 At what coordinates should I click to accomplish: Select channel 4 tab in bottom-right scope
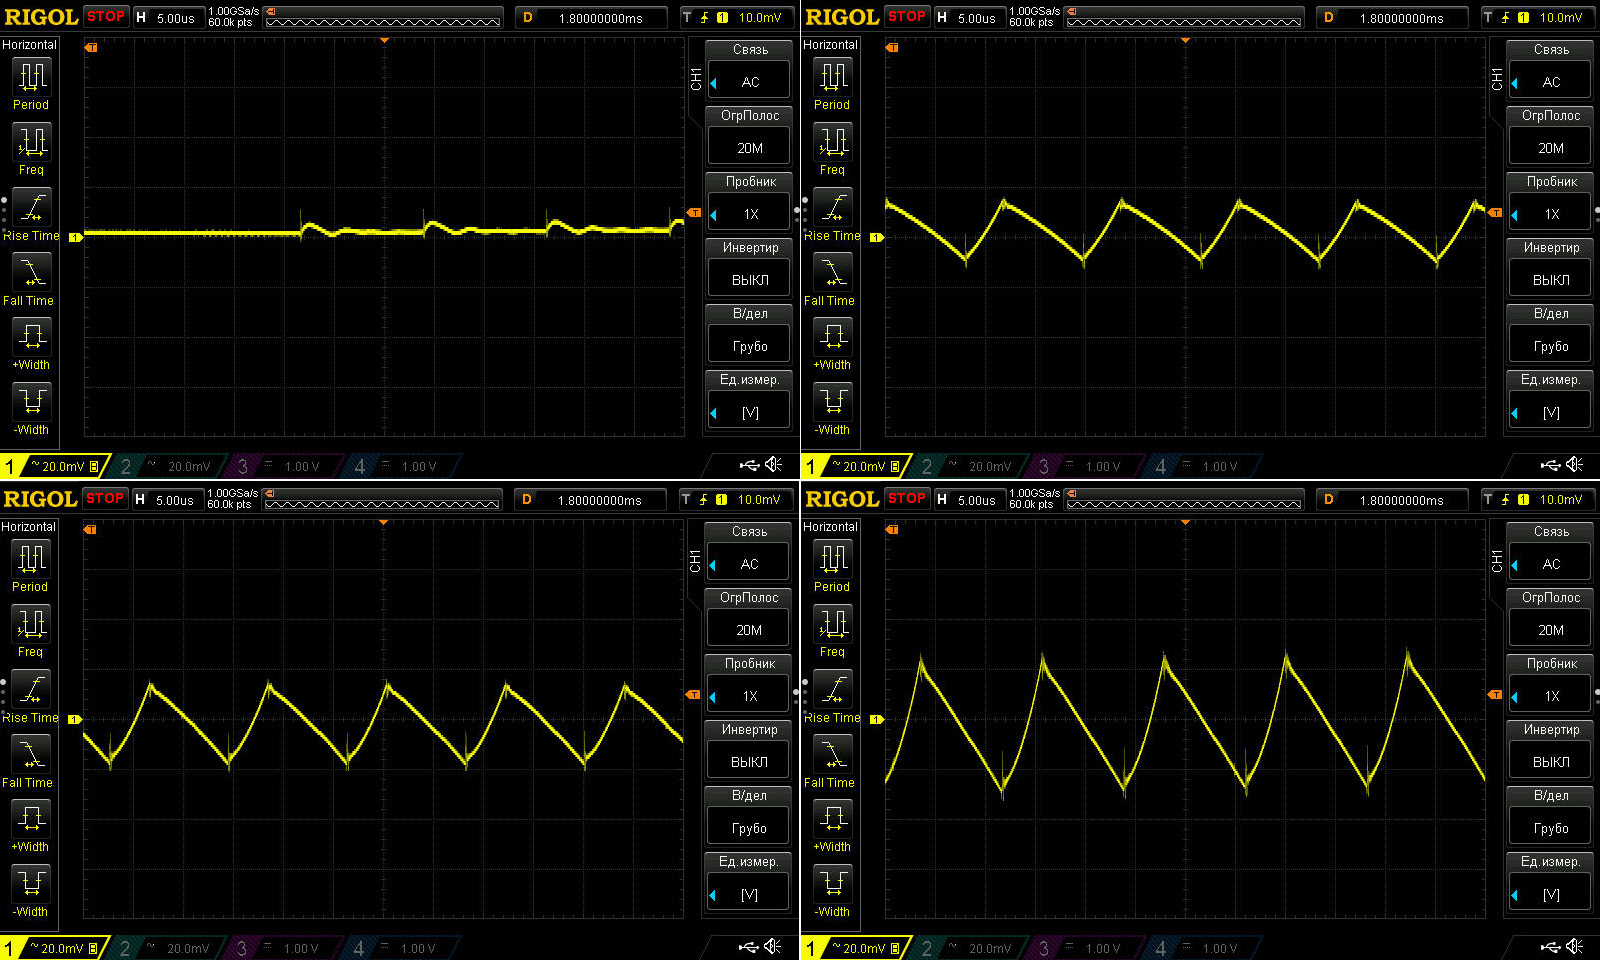[x=1198, y=948]
